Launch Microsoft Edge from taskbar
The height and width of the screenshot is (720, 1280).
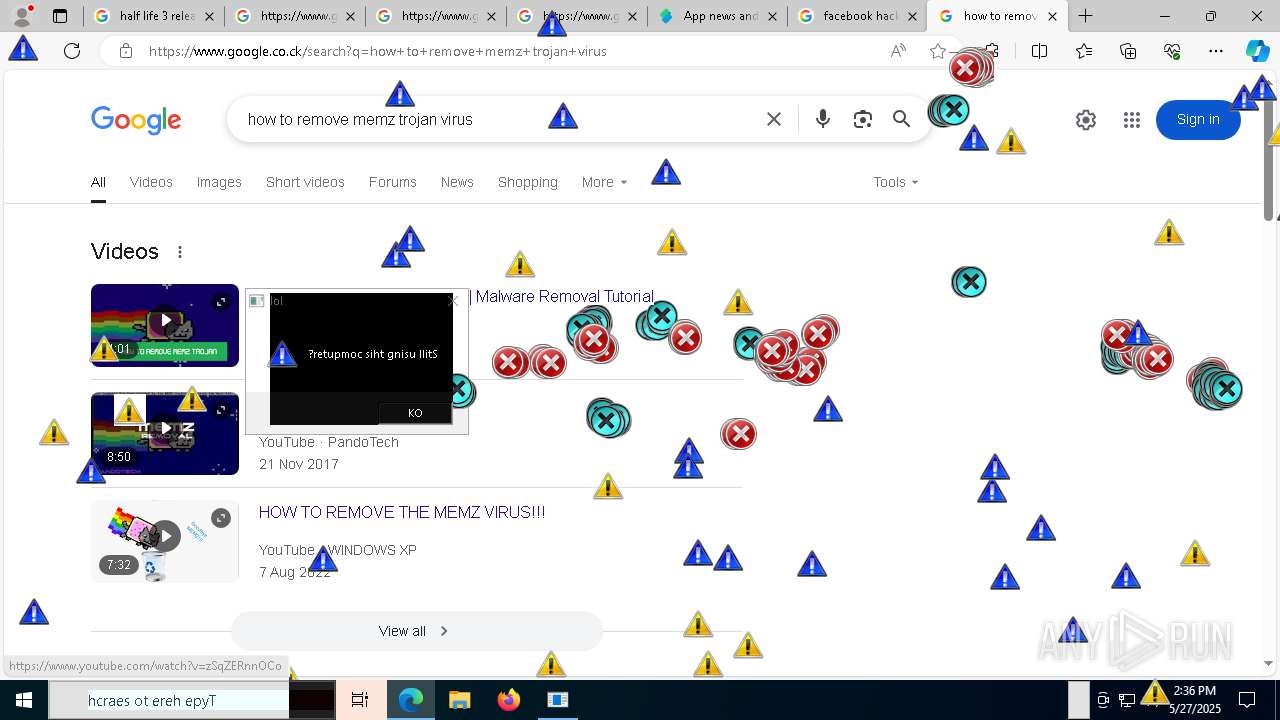[411, 700]
